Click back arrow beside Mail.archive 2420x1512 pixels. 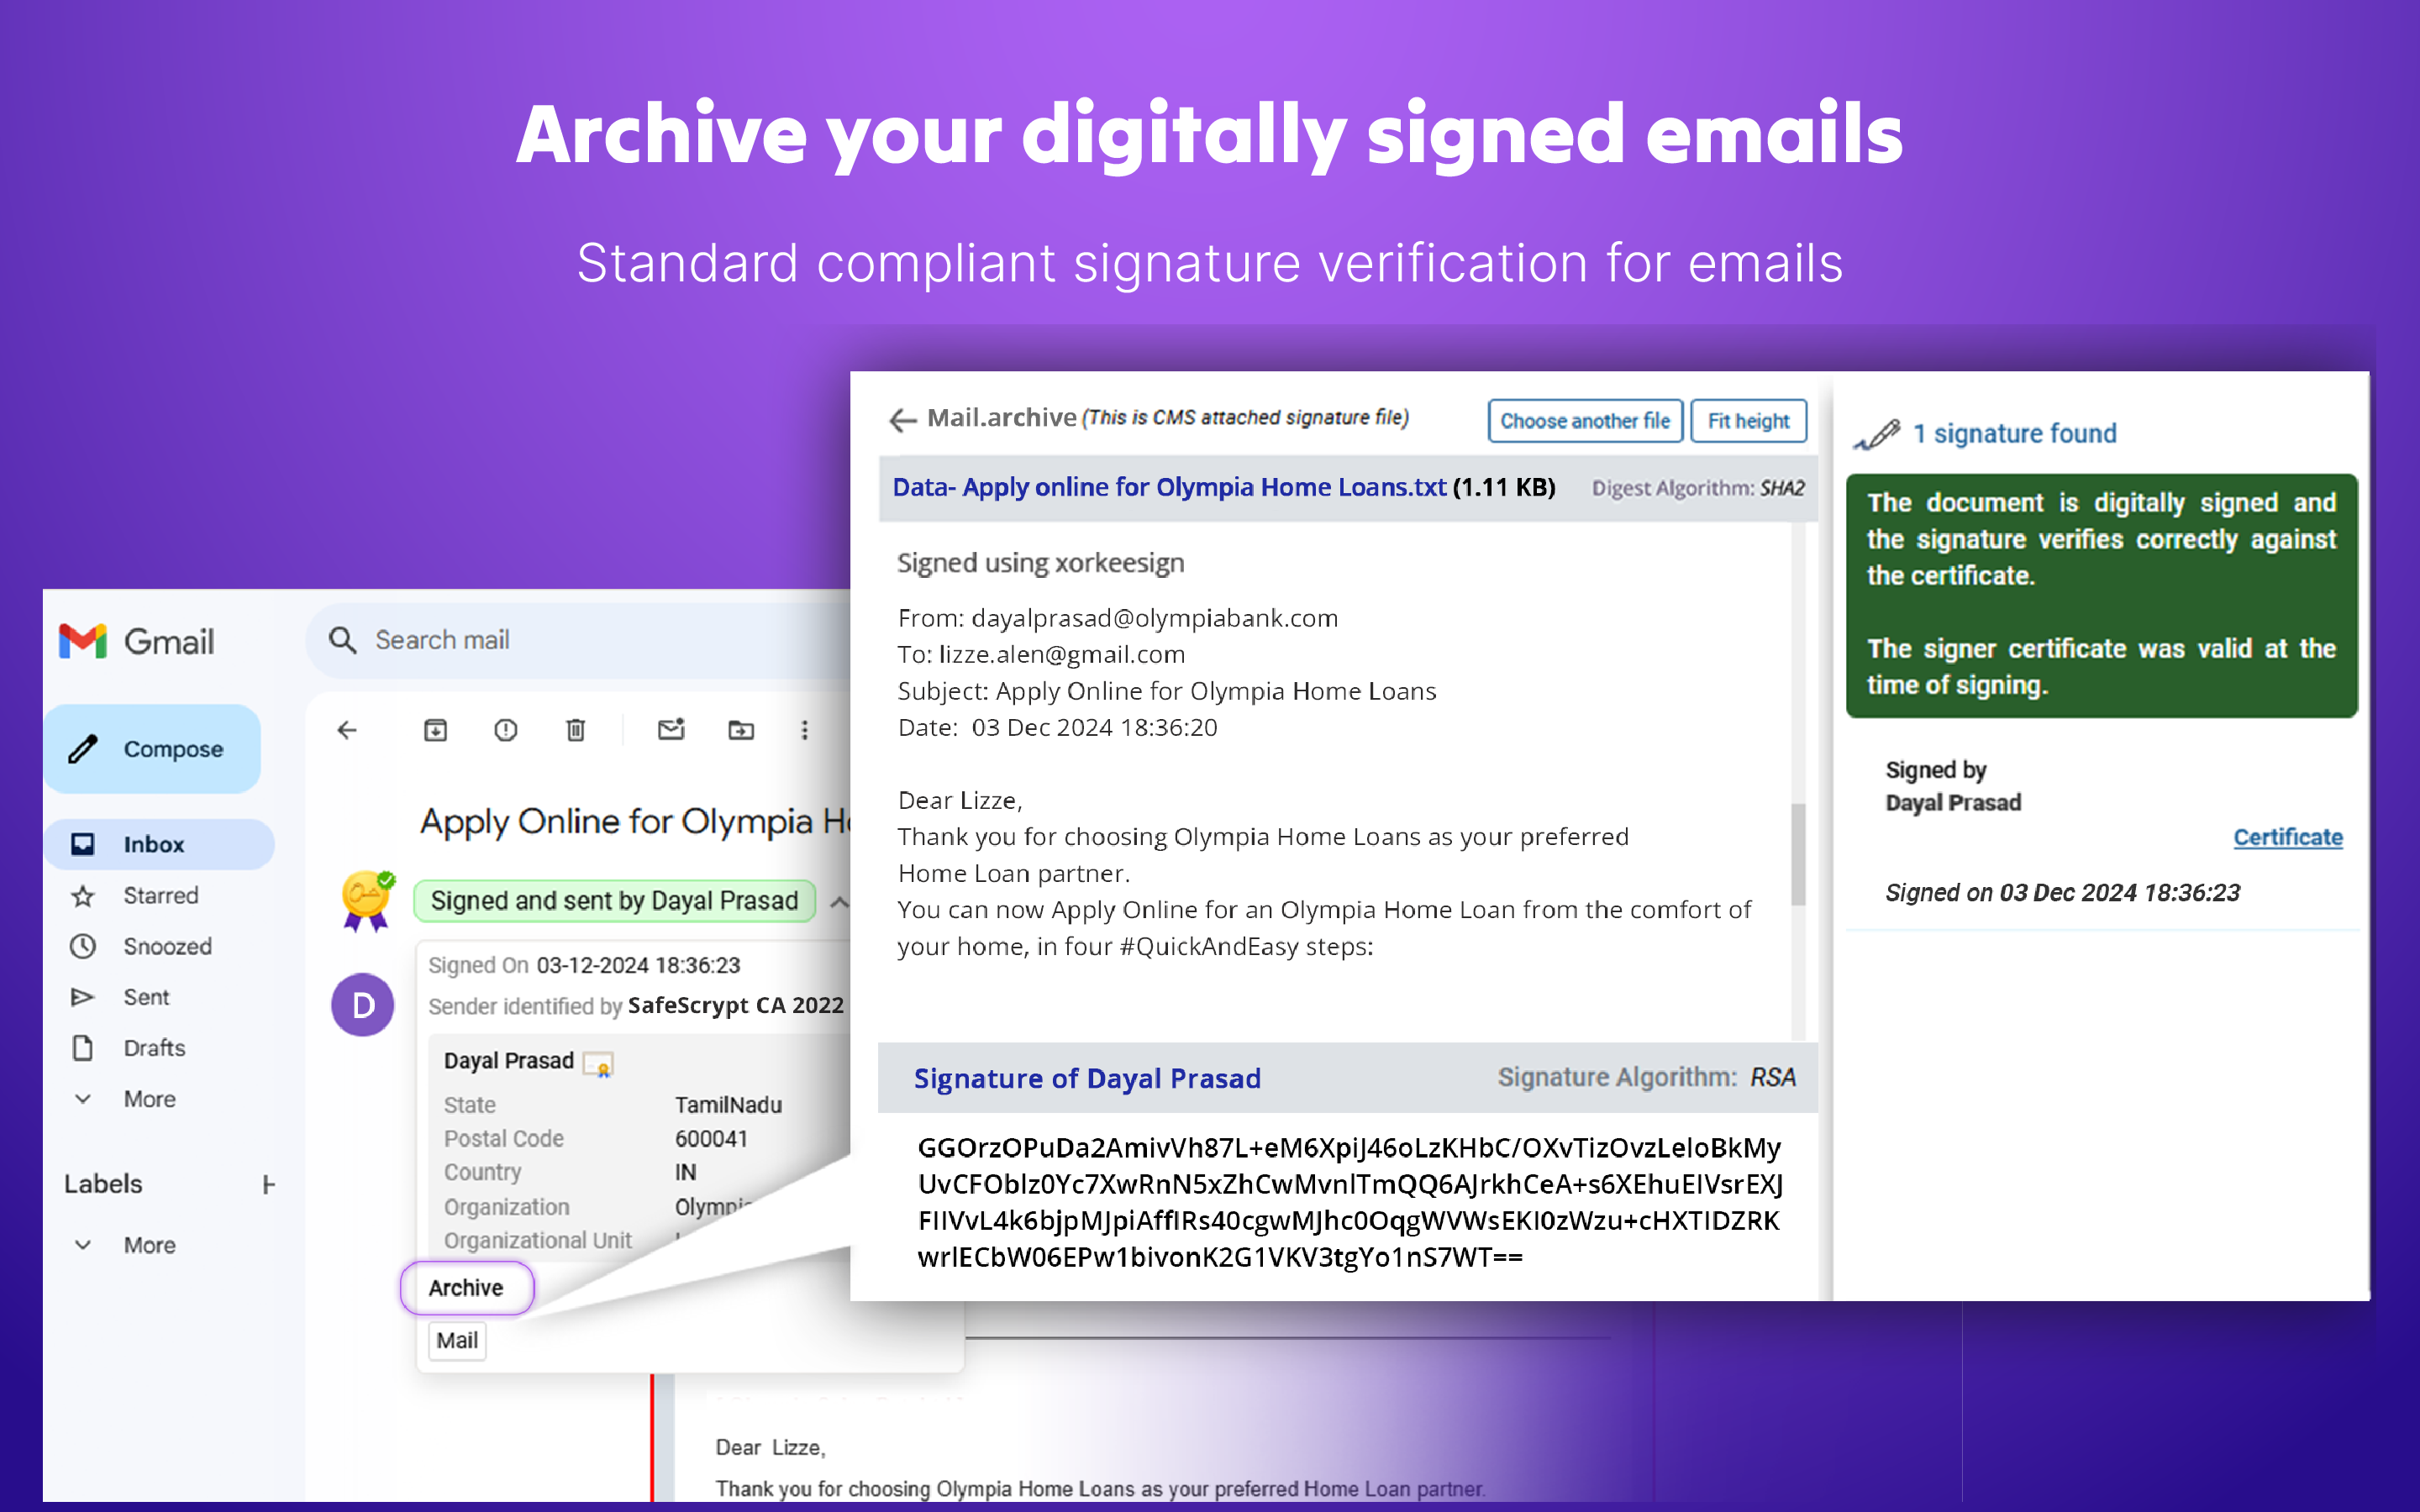[x=903, y=420]
